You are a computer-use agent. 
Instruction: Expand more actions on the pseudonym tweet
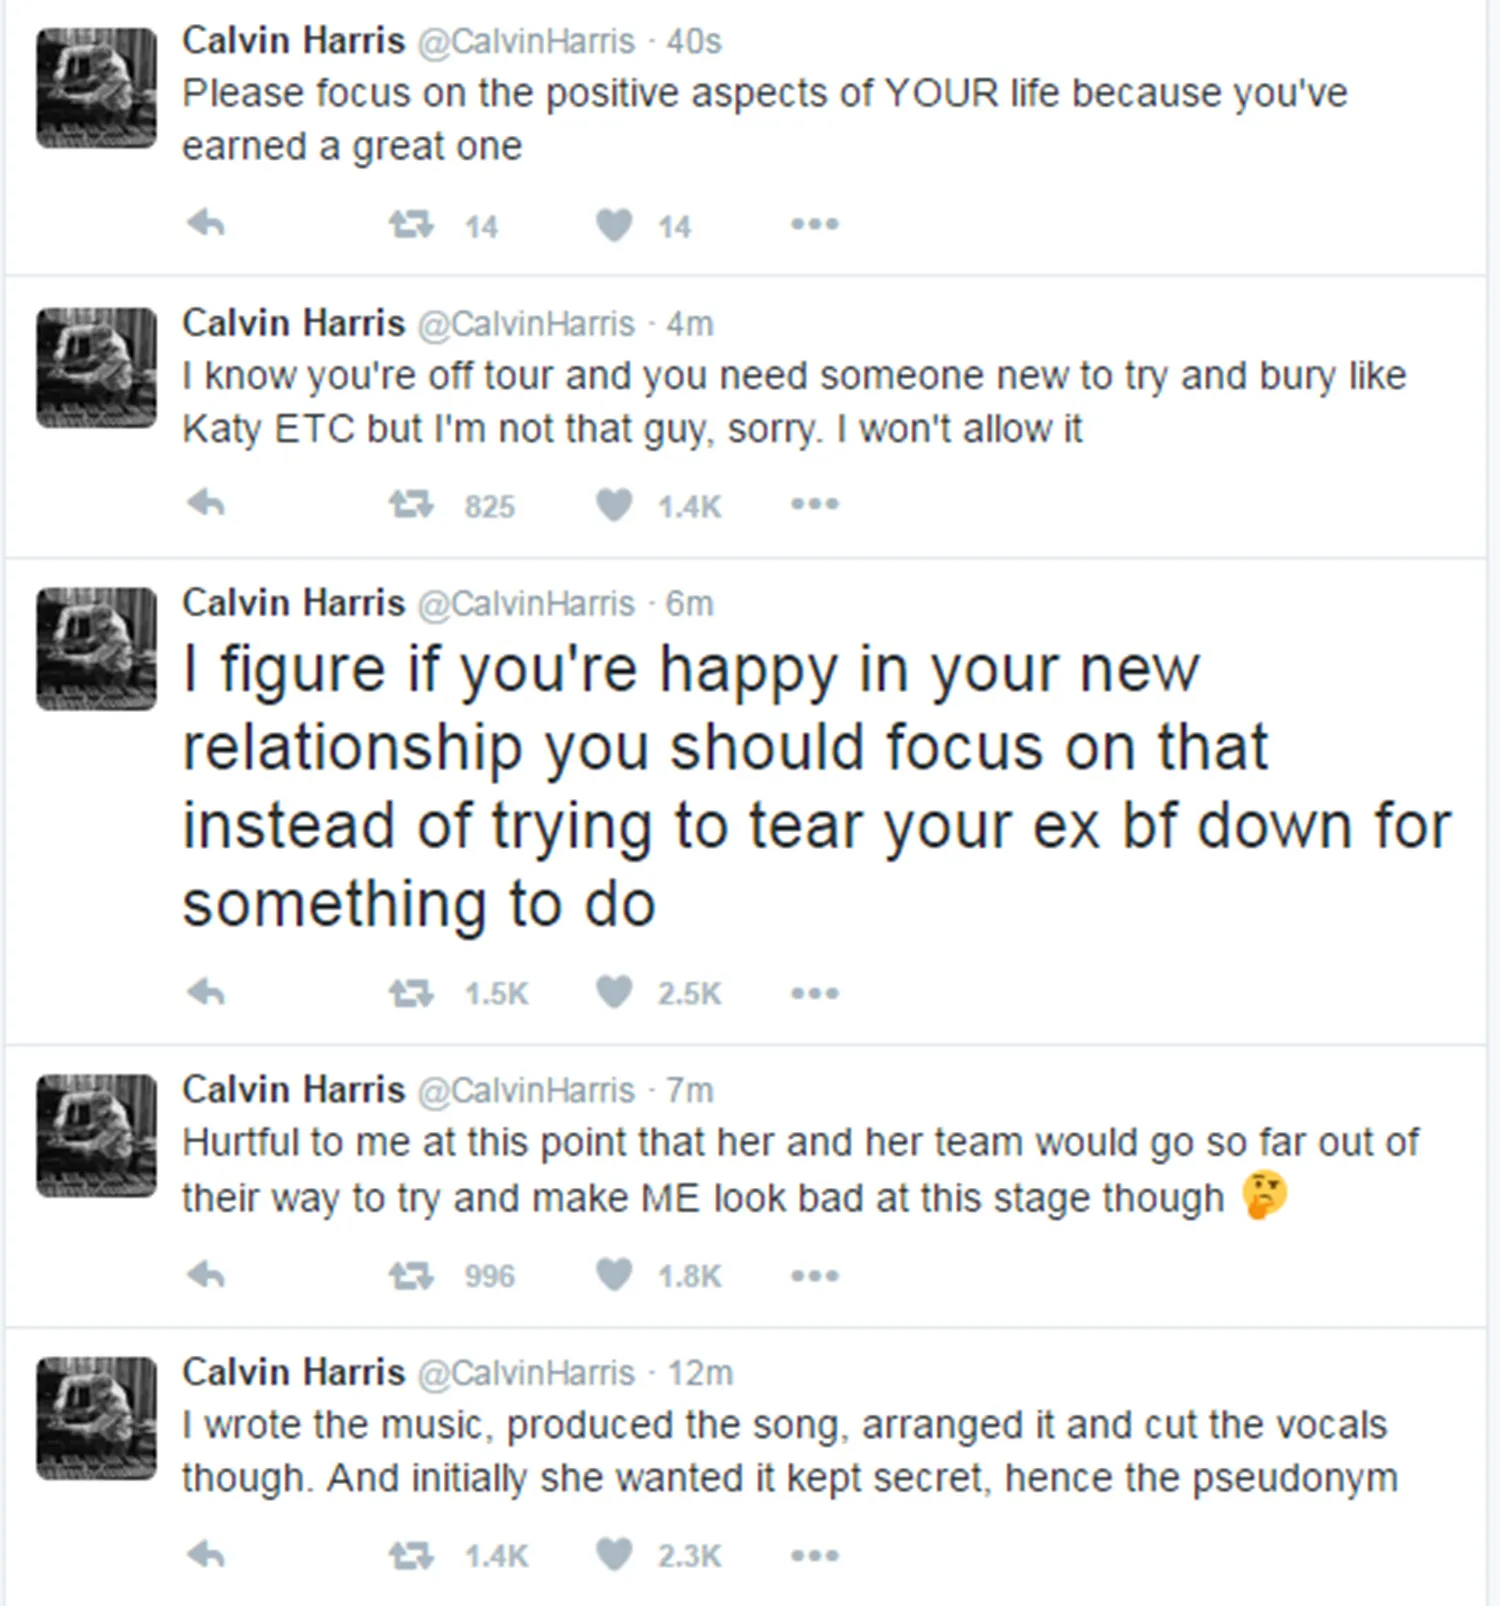click(815, 1555)
